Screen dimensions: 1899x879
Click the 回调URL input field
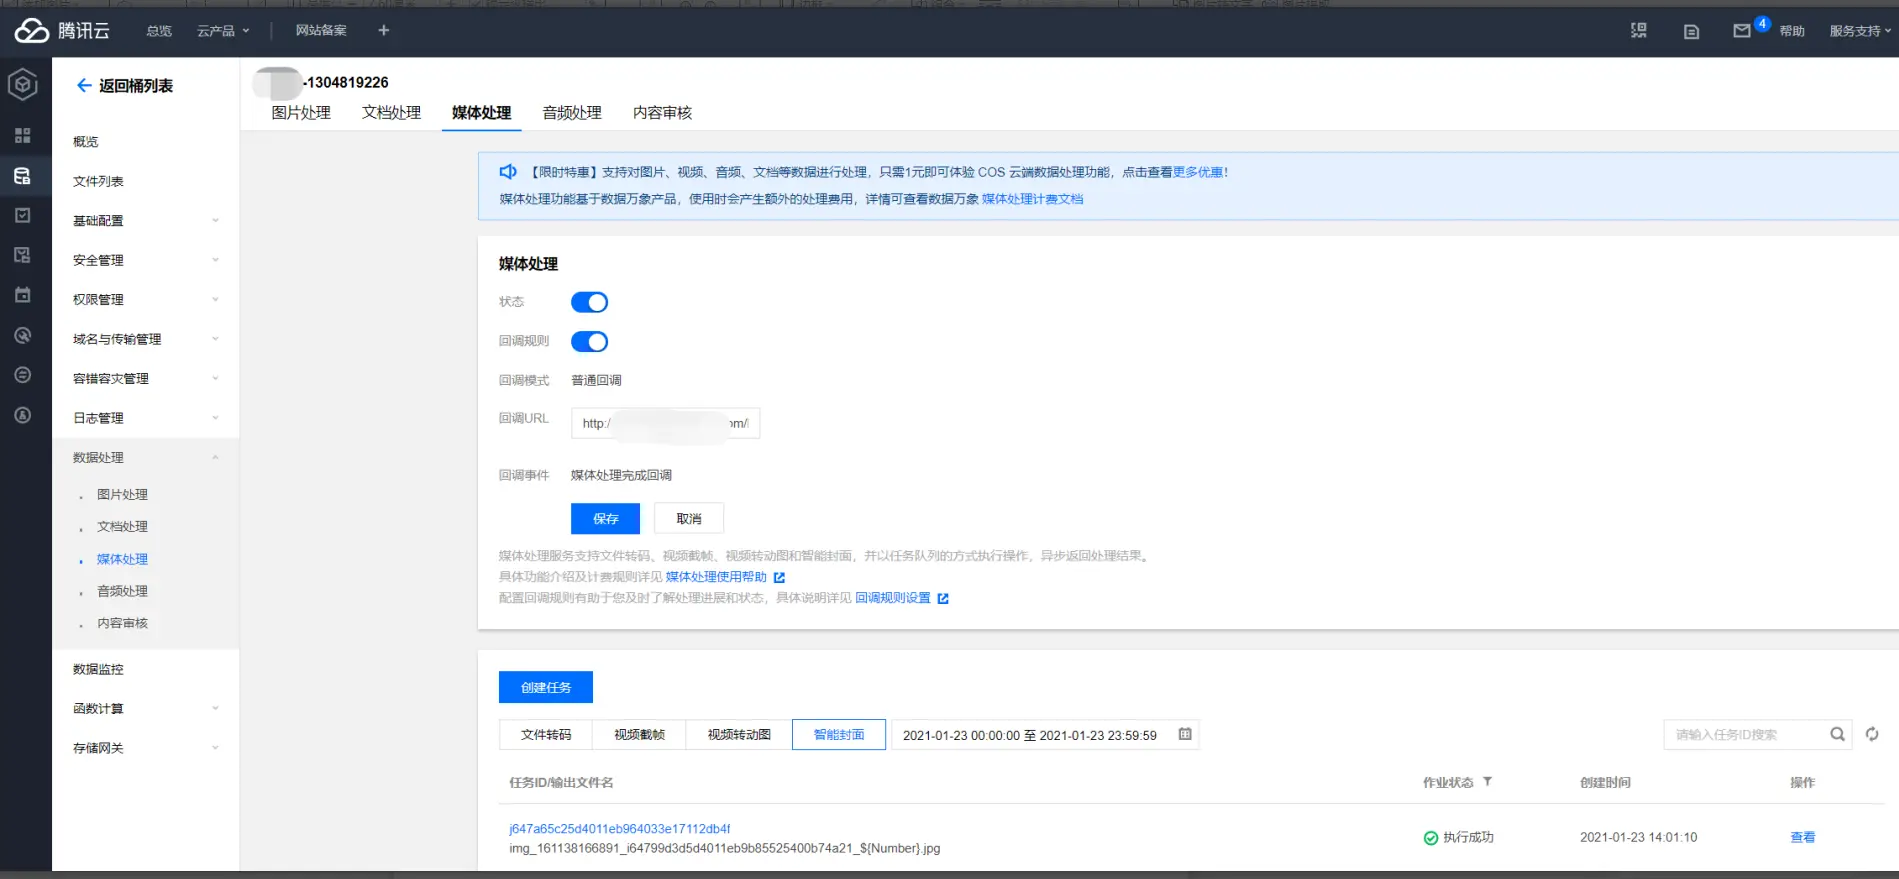pos(666,423)
